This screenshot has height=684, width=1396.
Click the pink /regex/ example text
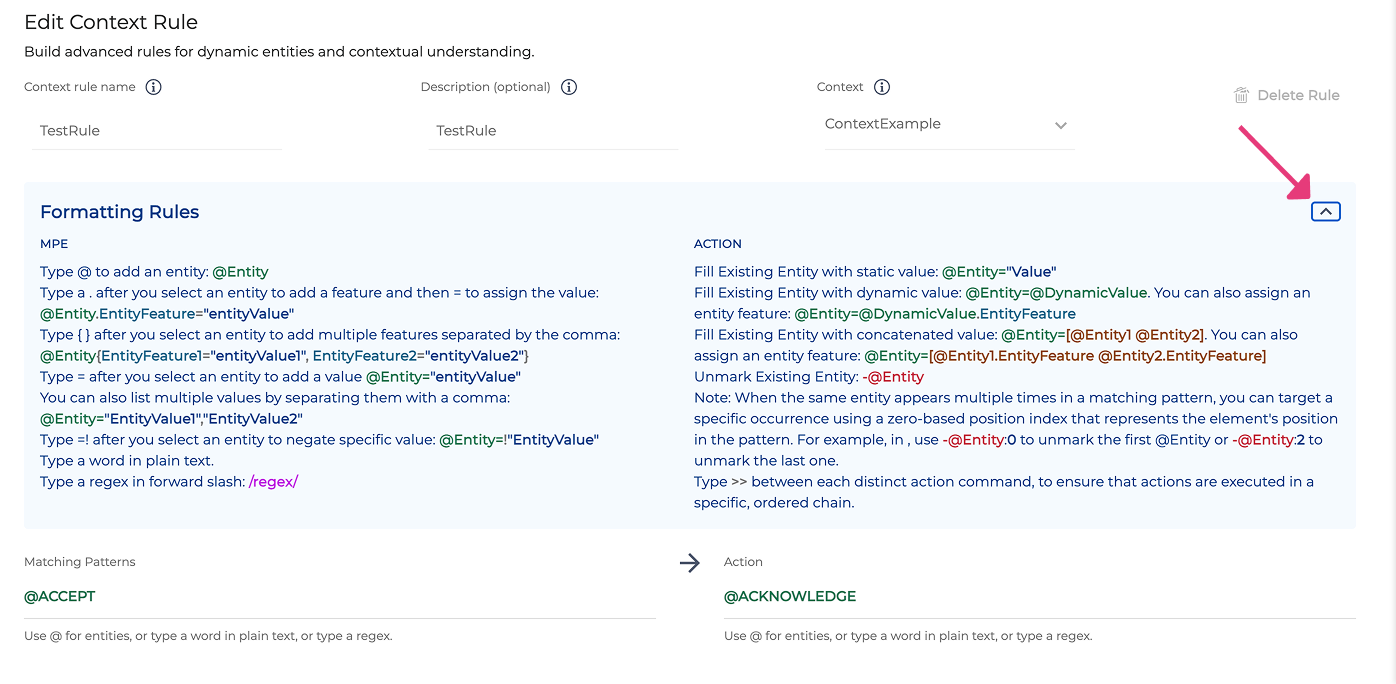click(273, 482)
